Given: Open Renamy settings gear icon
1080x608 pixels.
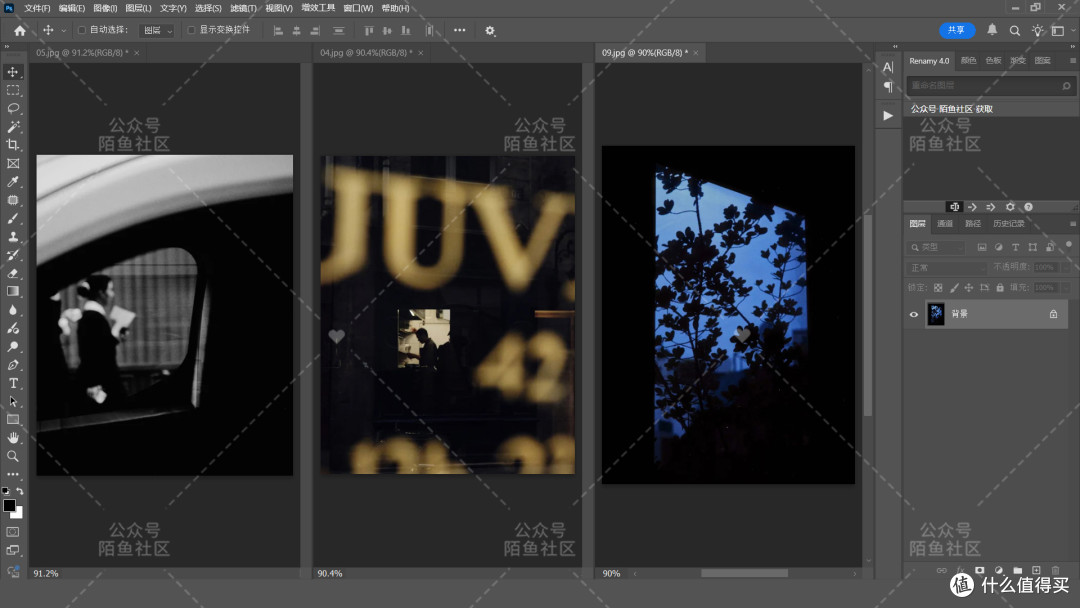Looking at the screenshot, I should (1010, 207).
